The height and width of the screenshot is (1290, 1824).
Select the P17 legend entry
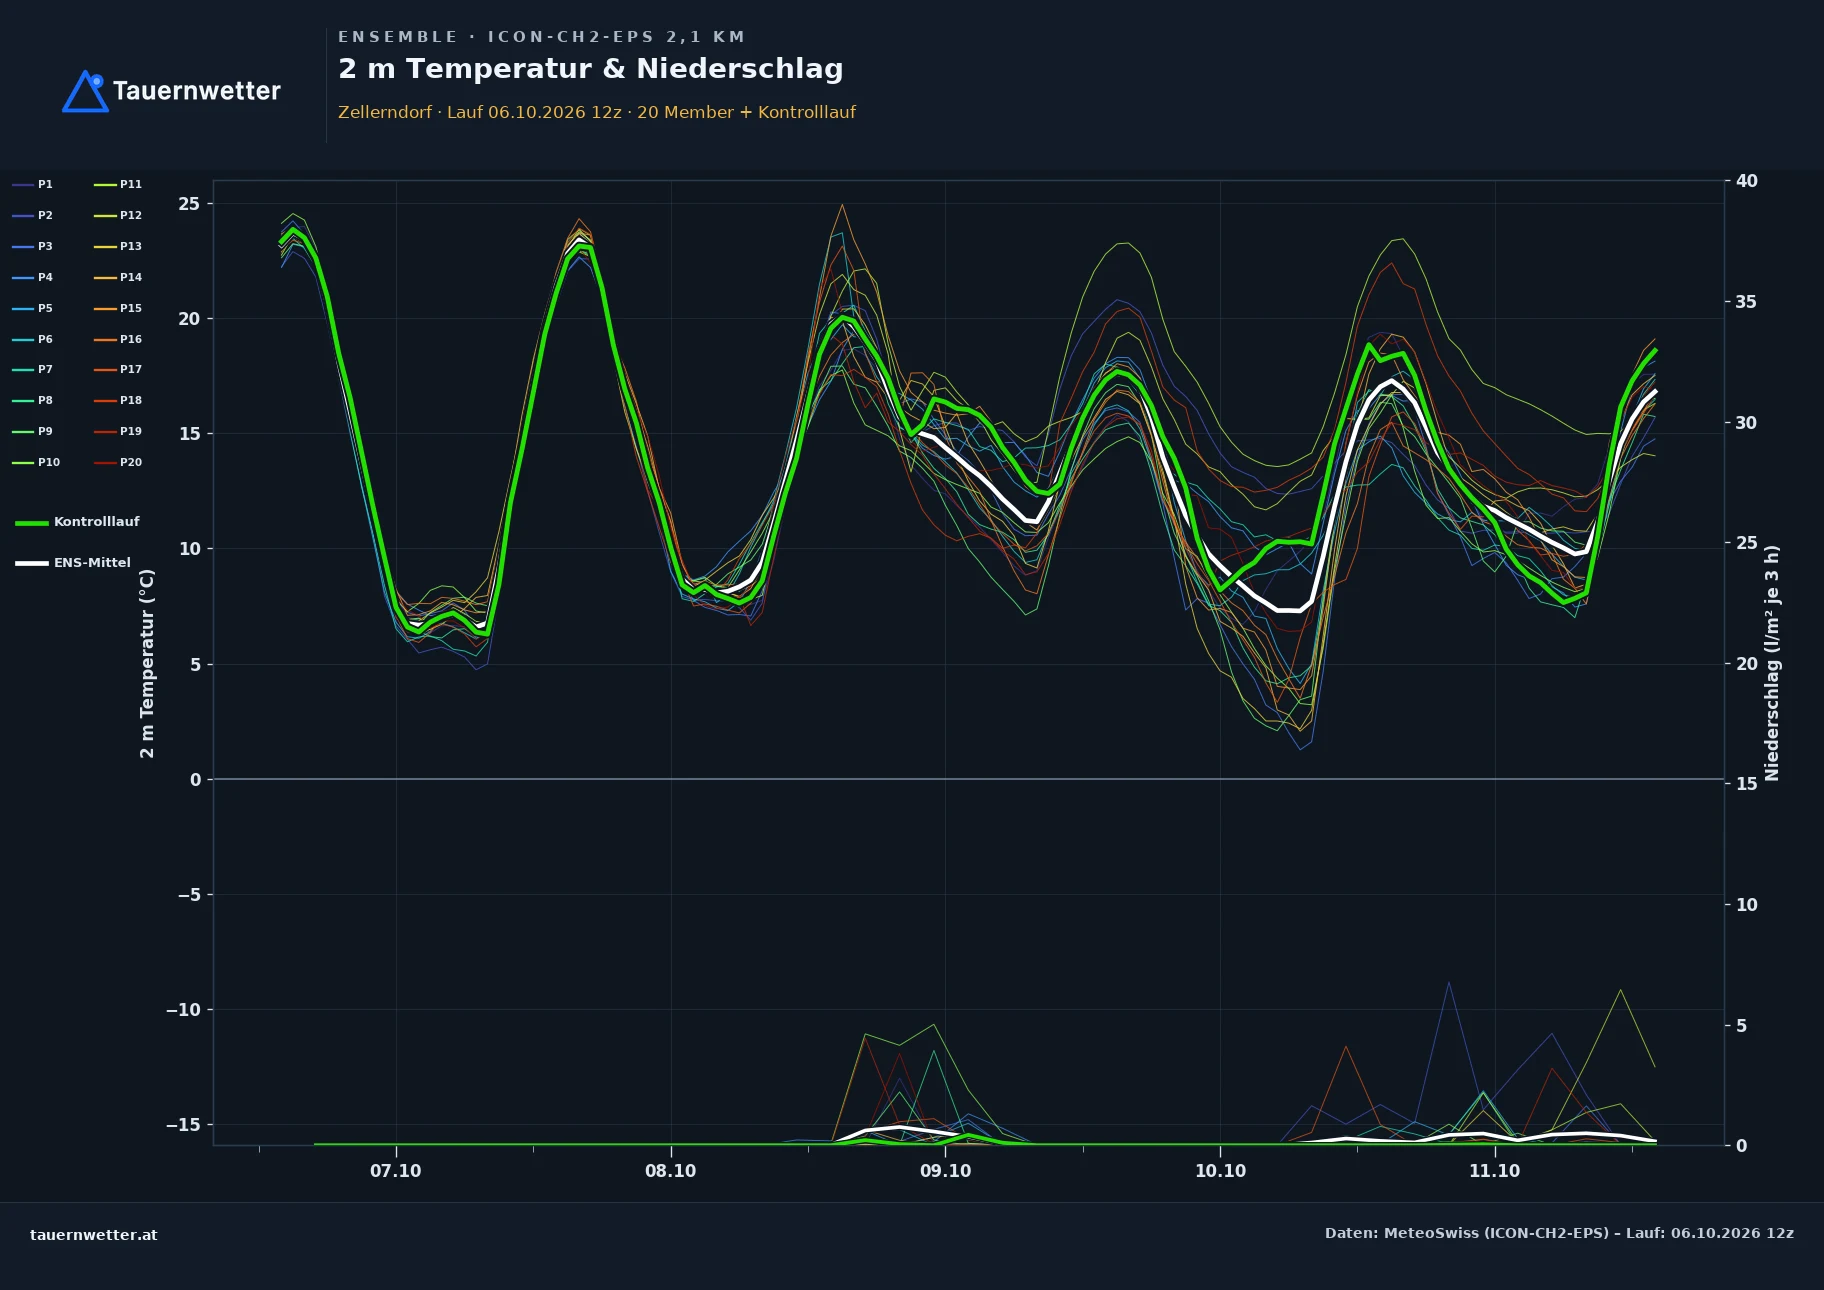pyautogui.click(x=118, y=369)
